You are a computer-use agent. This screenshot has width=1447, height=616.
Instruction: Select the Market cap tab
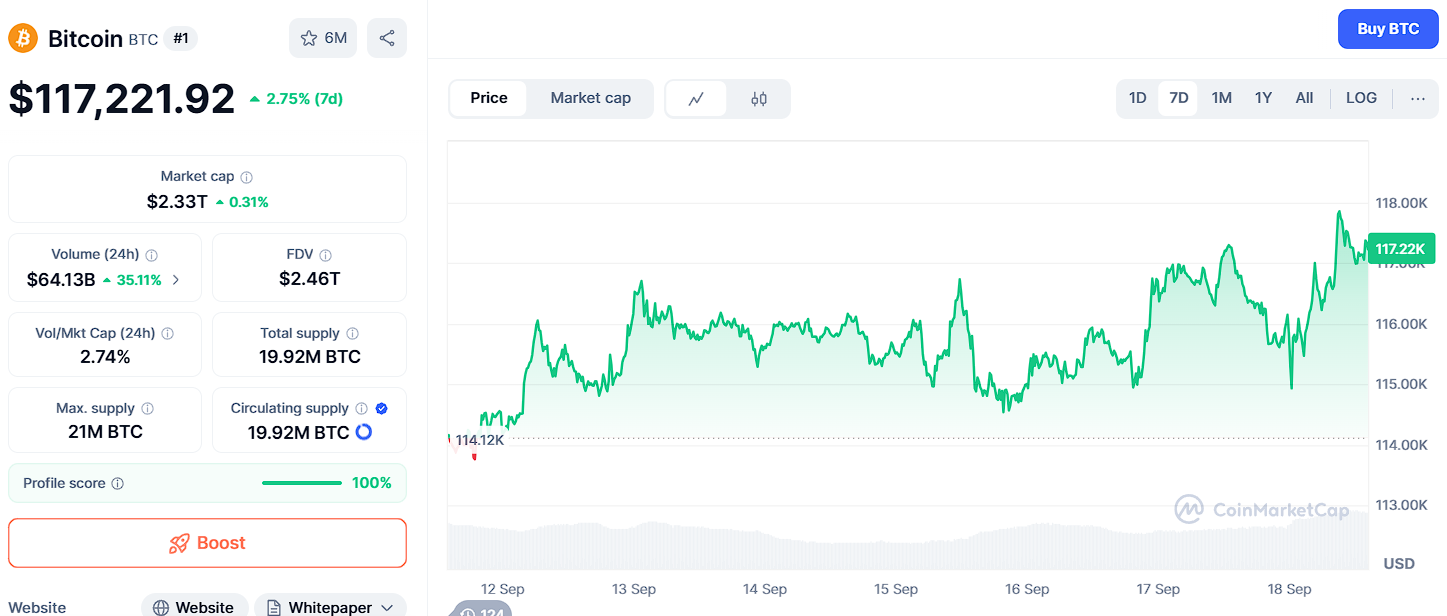pyautogui.click(x=591, y=98)
